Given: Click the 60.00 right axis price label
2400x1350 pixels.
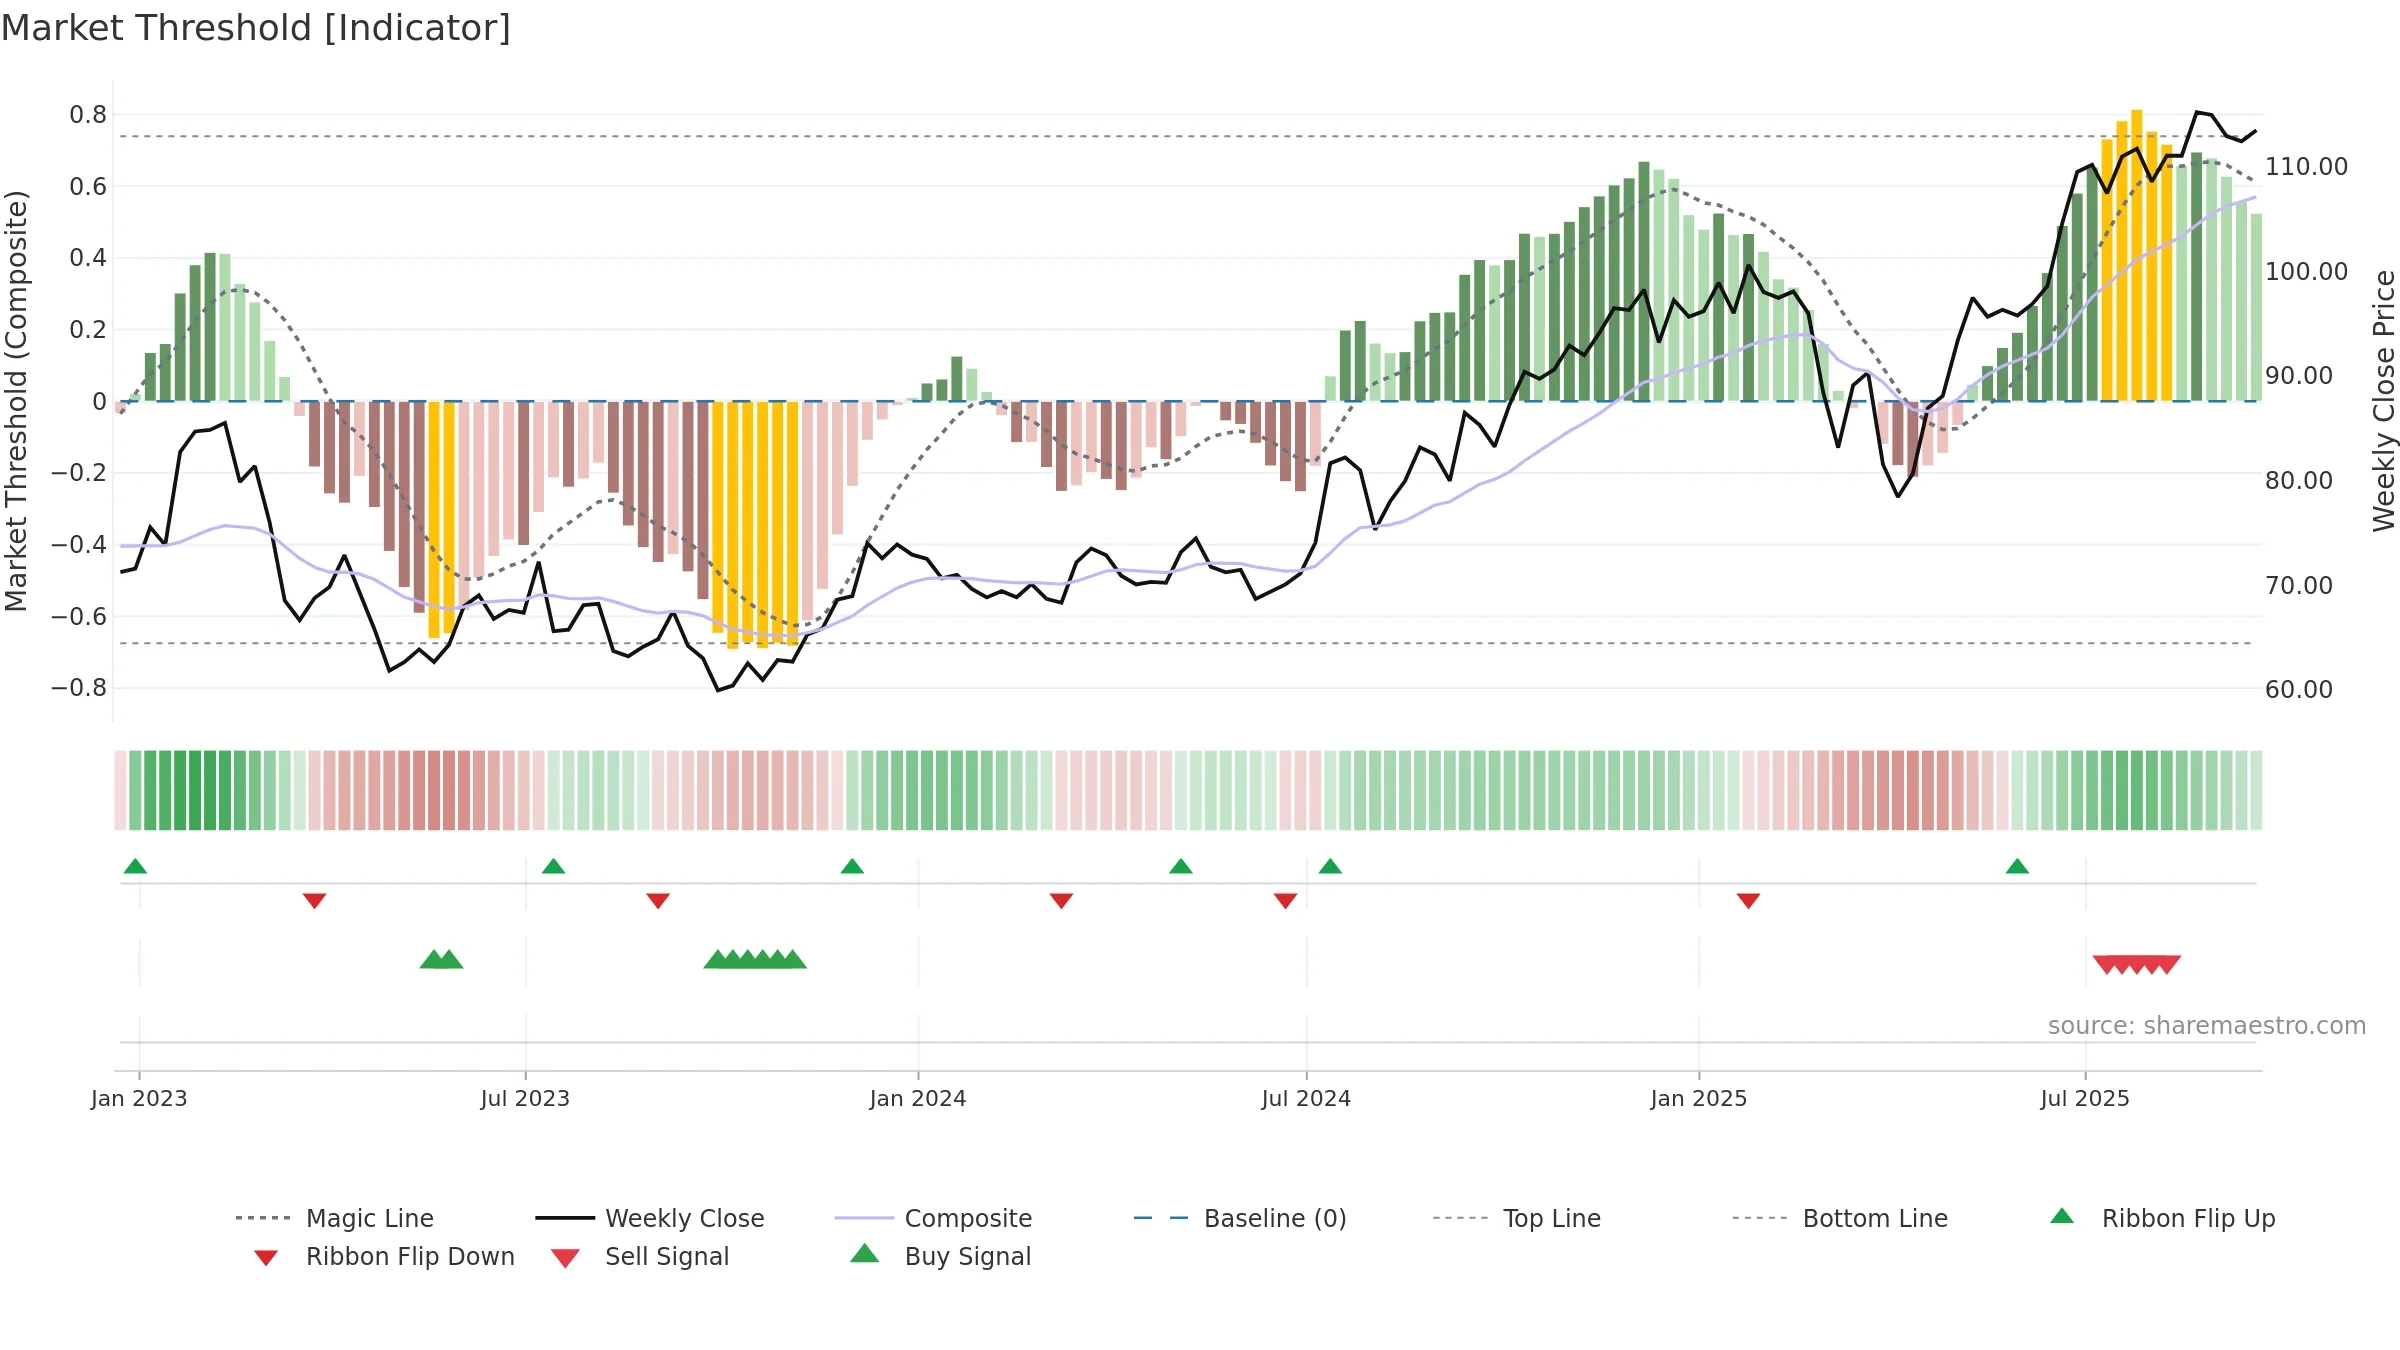Looking at the screenshot, I should tap(2299, 690).
